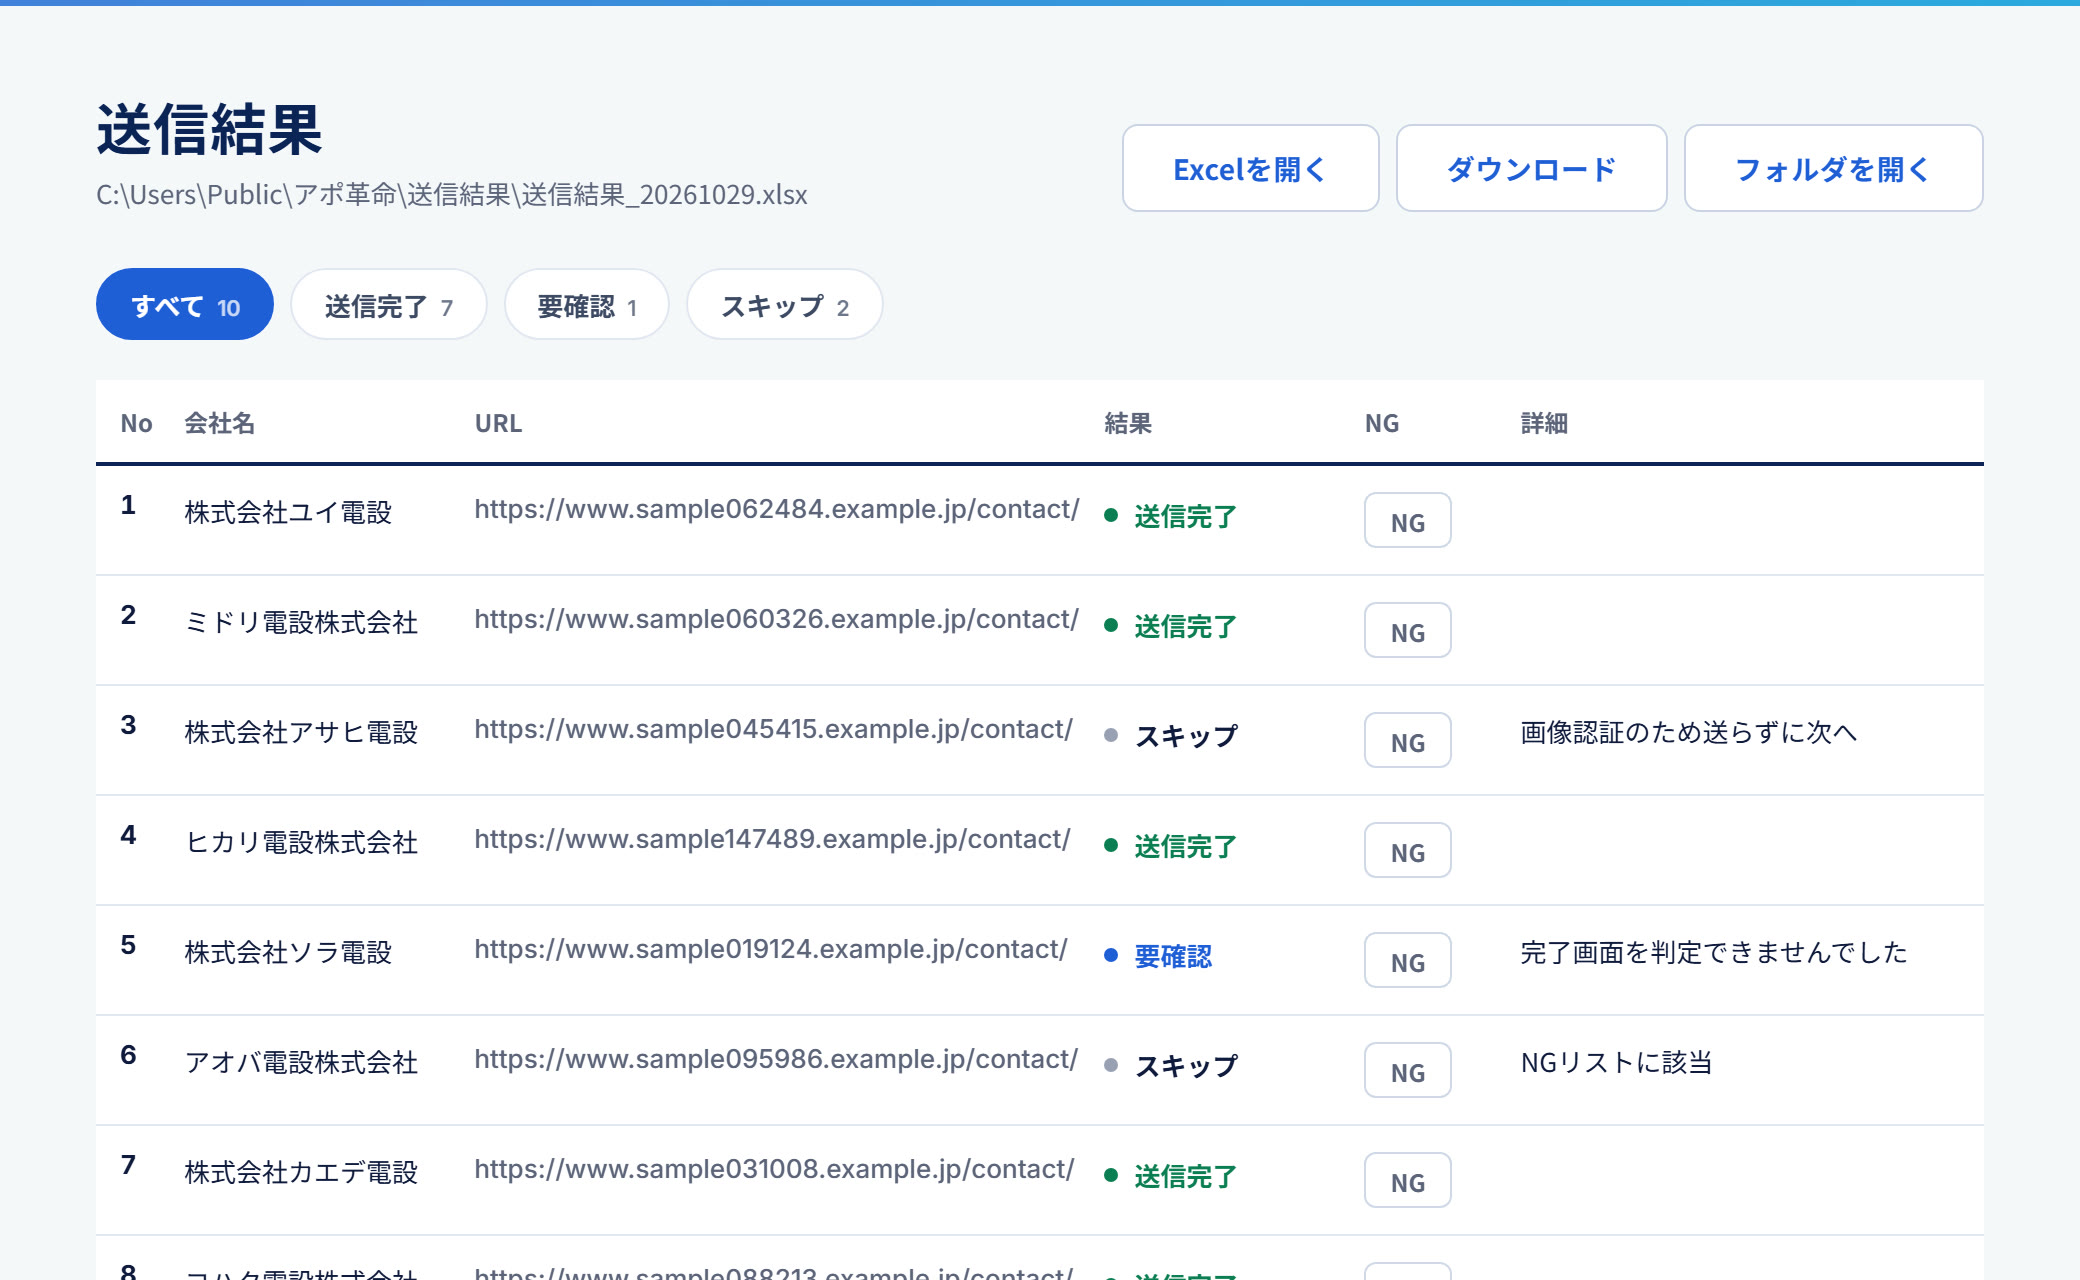Toggle NG for アオバ電設株式会社 row

click(1407, 1070)
